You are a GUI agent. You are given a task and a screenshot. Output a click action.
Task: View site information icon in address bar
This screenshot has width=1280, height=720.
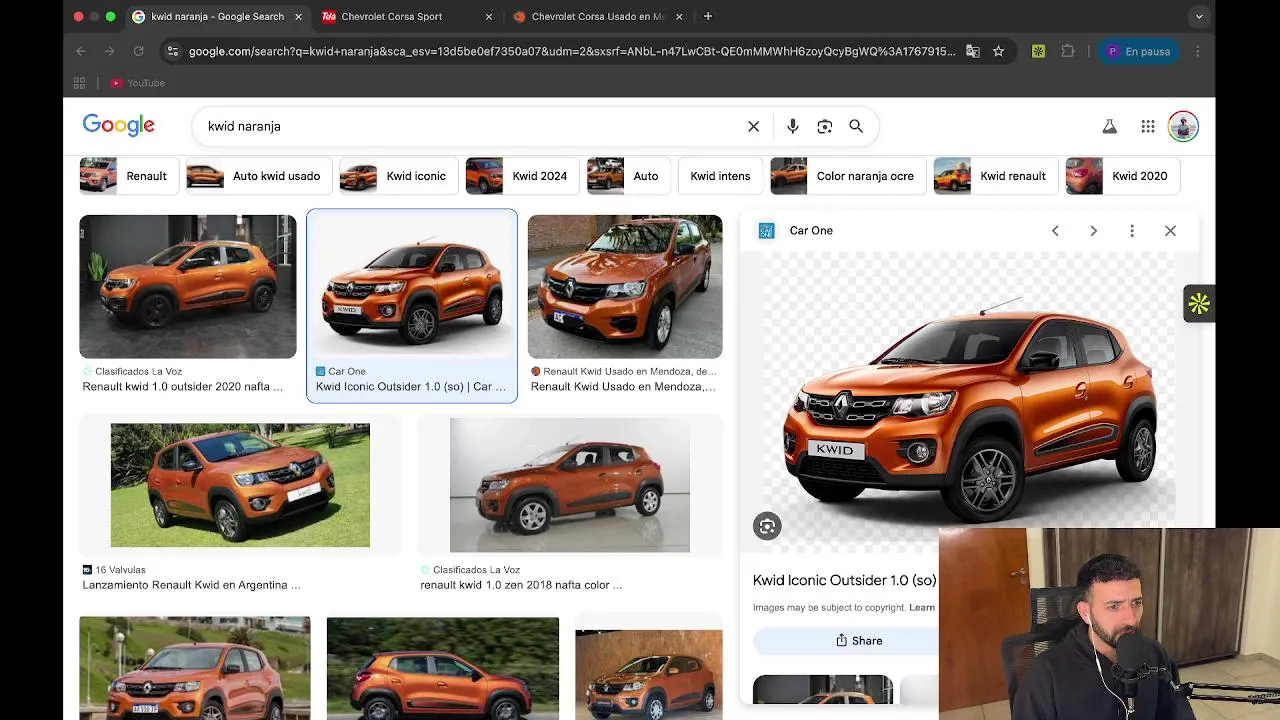click(173, 51)
